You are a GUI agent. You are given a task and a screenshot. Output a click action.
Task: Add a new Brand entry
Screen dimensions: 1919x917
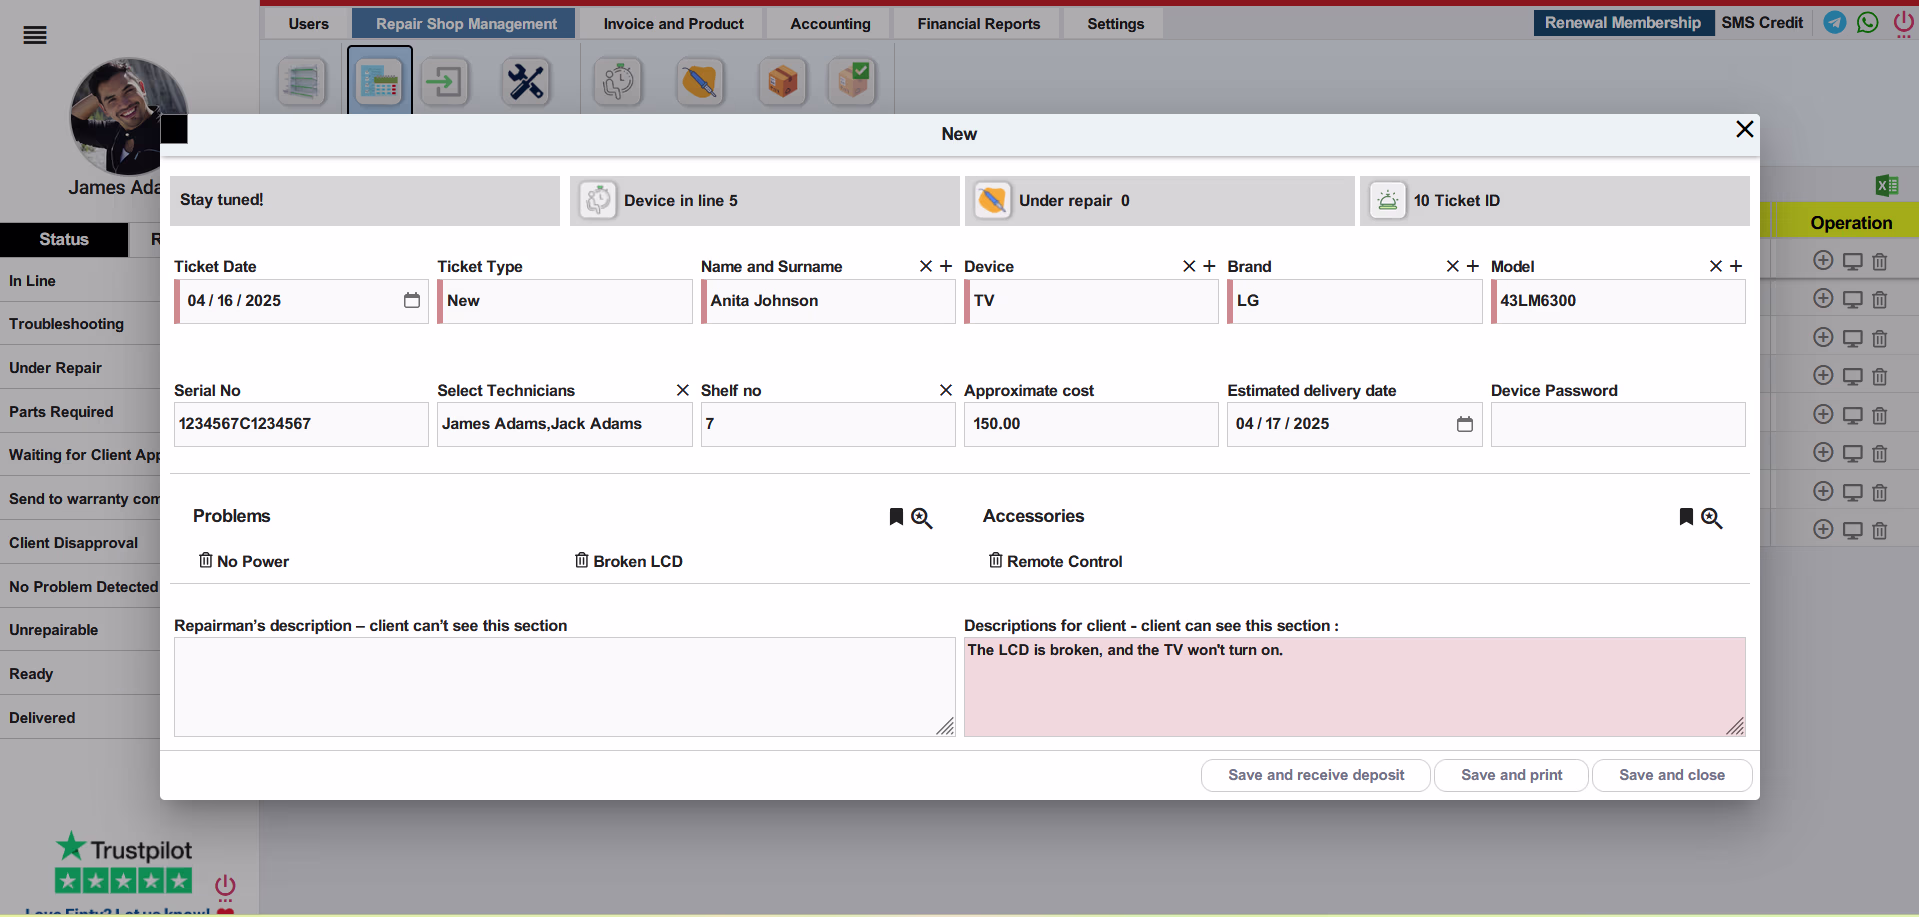(x=1473, y=266)
